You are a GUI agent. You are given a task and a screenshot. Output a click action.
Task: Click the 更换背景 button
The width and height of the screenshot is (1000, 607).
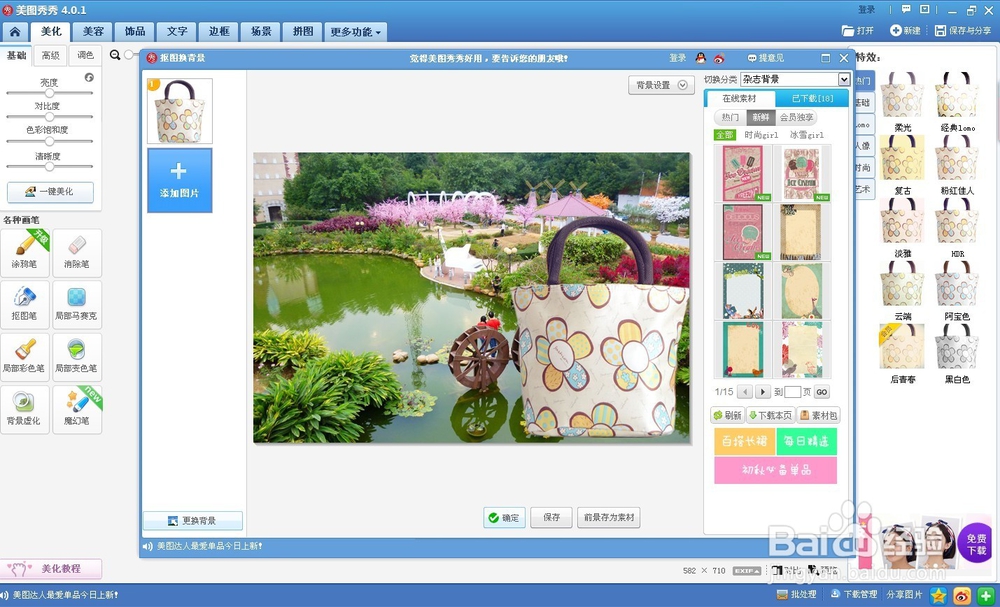click(193, 521)
